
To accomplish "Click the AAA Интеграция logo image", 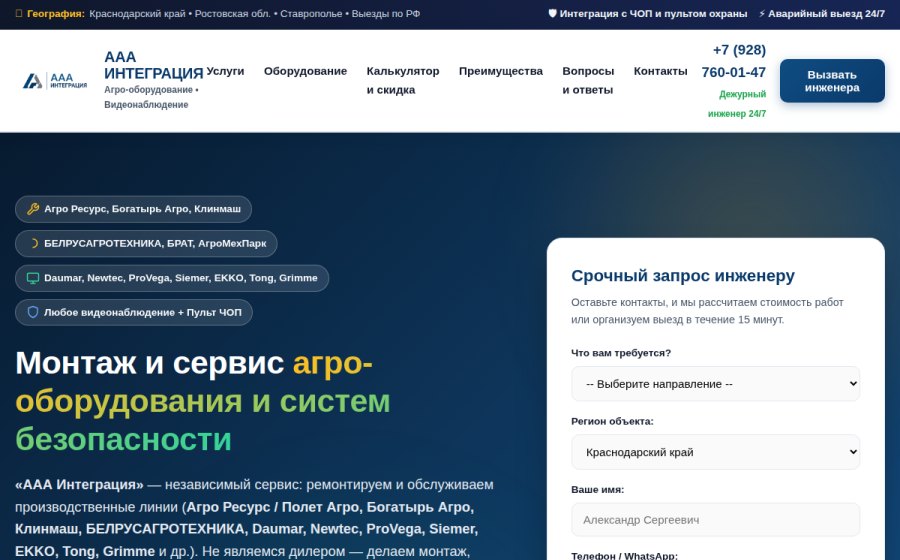I will click(x=55, y=81).
